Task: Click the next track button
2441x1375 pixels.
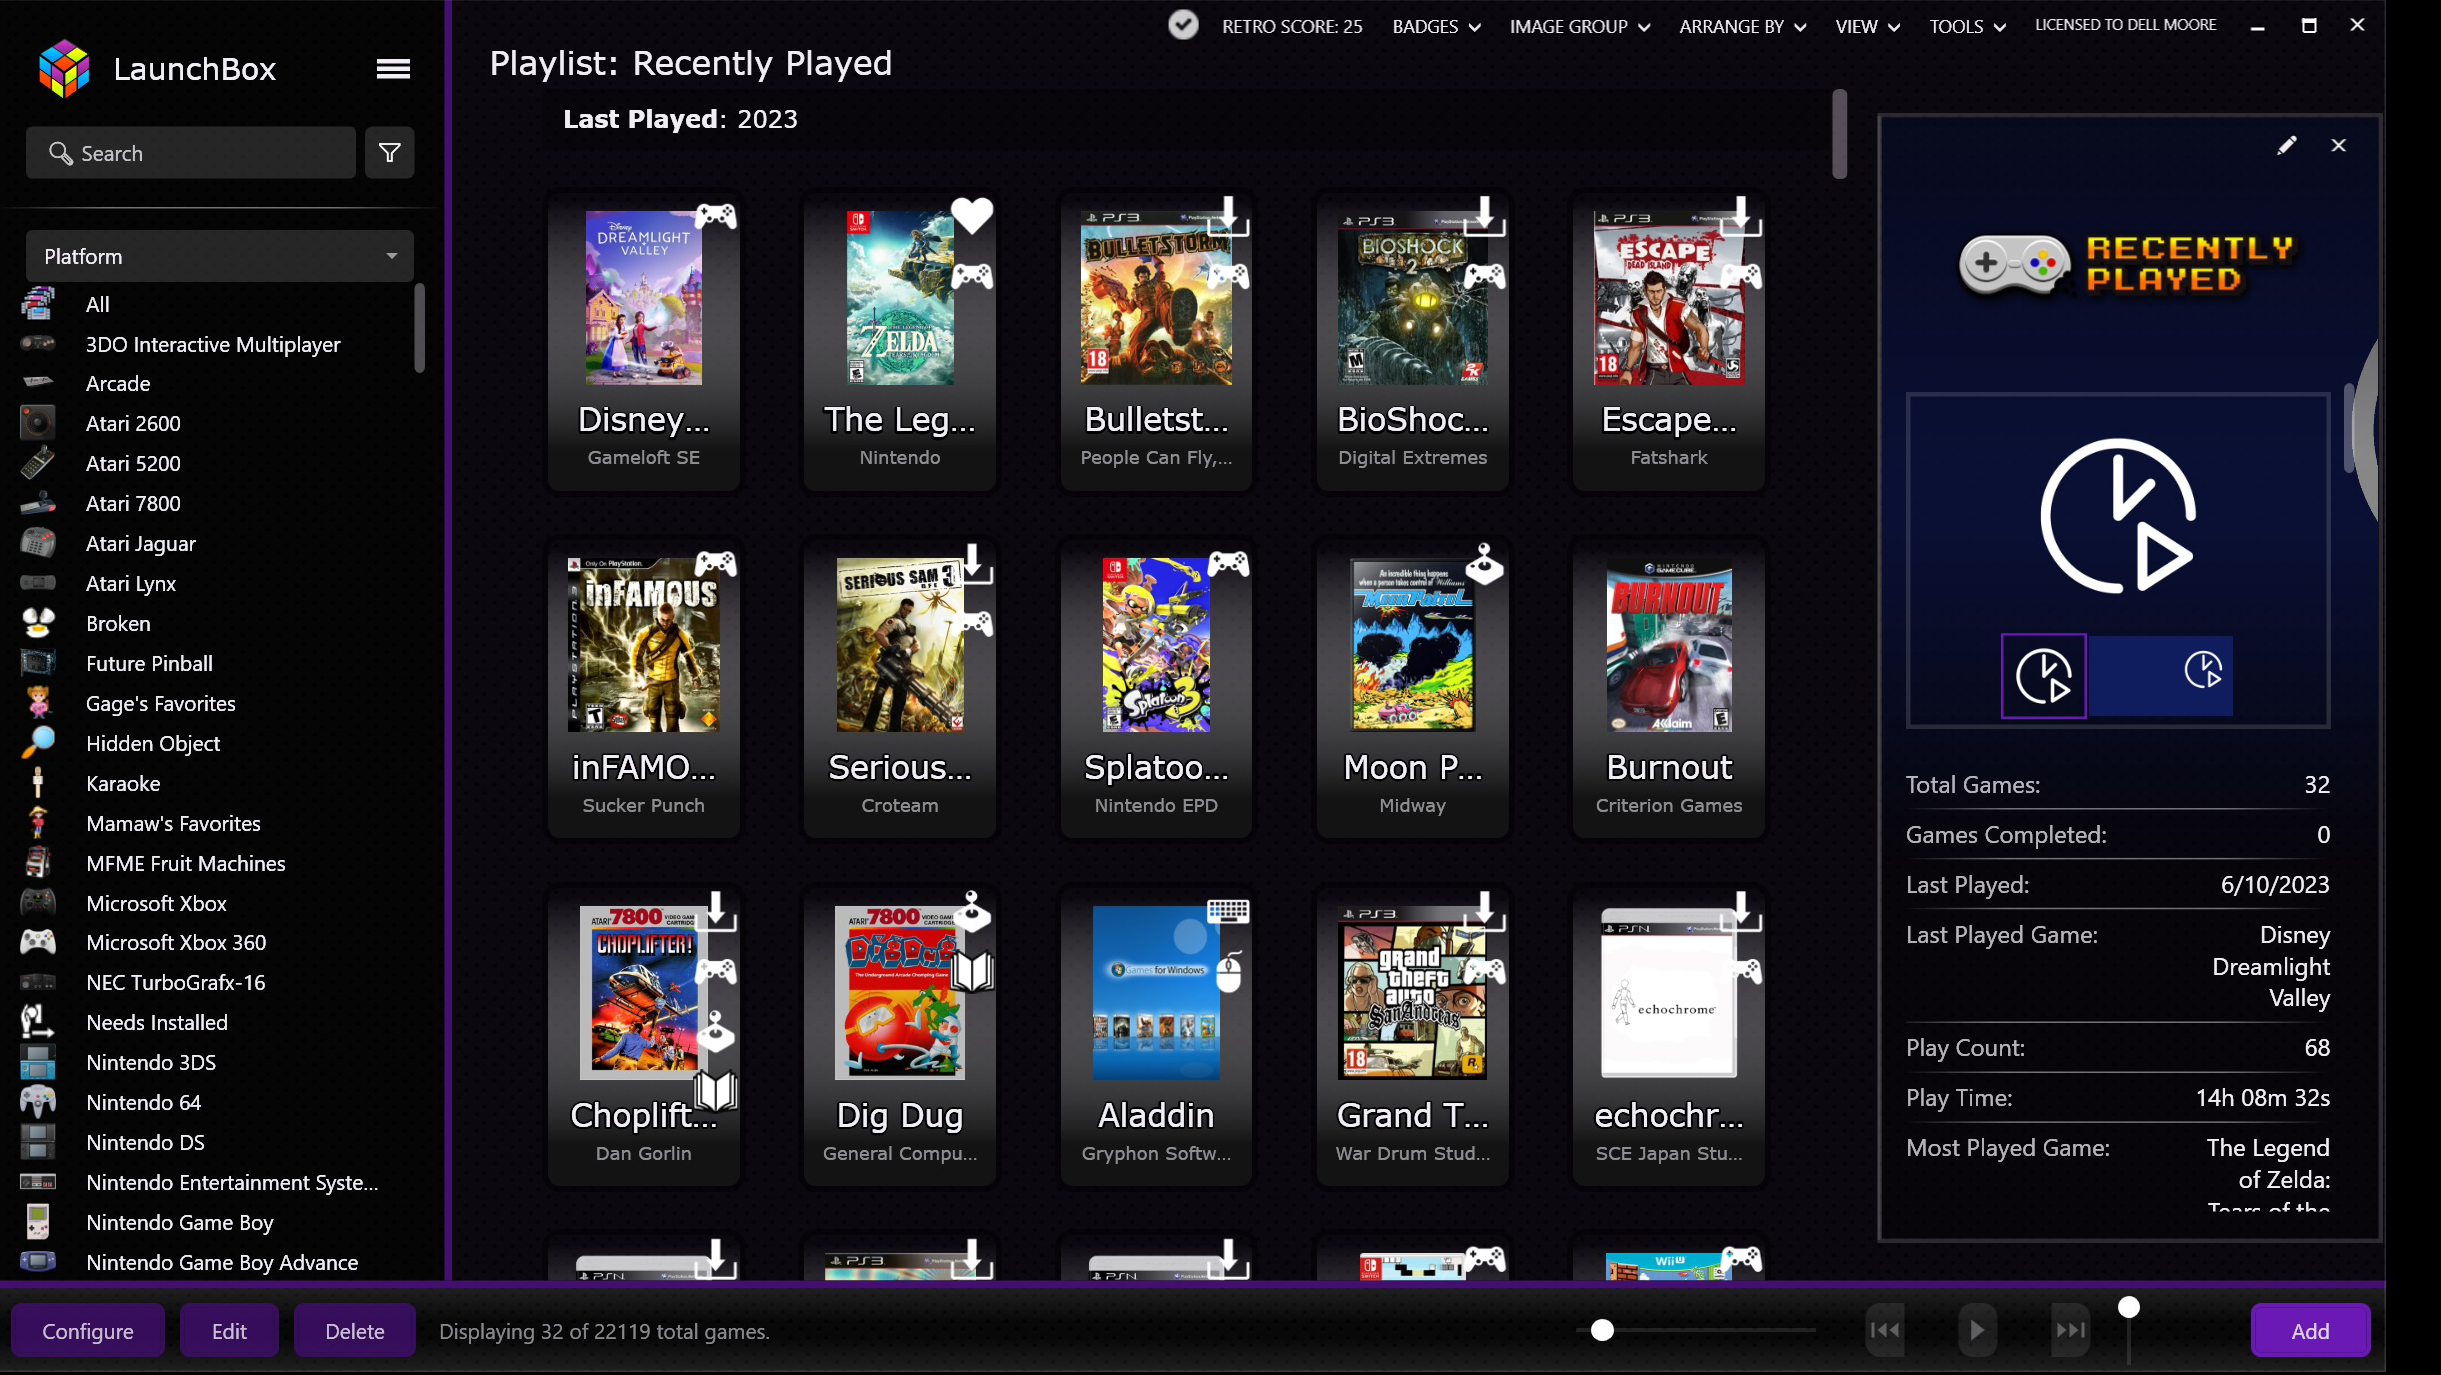Action: point(2070,1330)
